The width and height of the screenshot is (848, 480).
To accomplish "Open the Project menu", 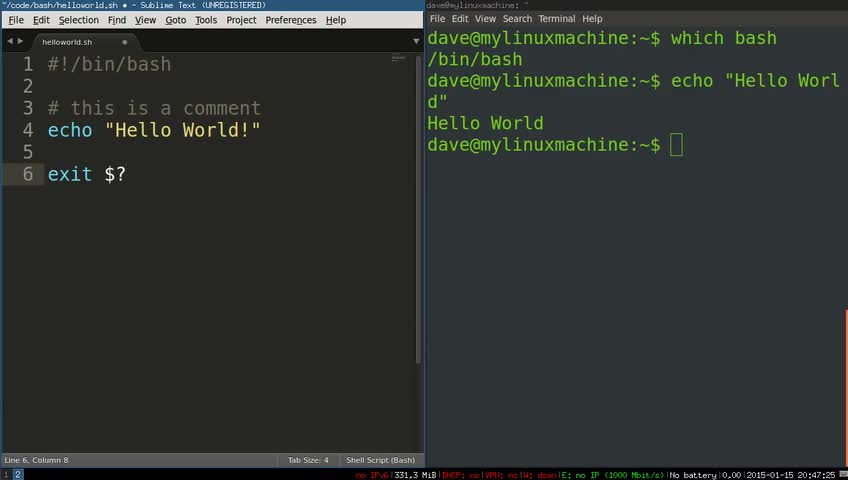I will pyautogui.click(x=241, y=20).
